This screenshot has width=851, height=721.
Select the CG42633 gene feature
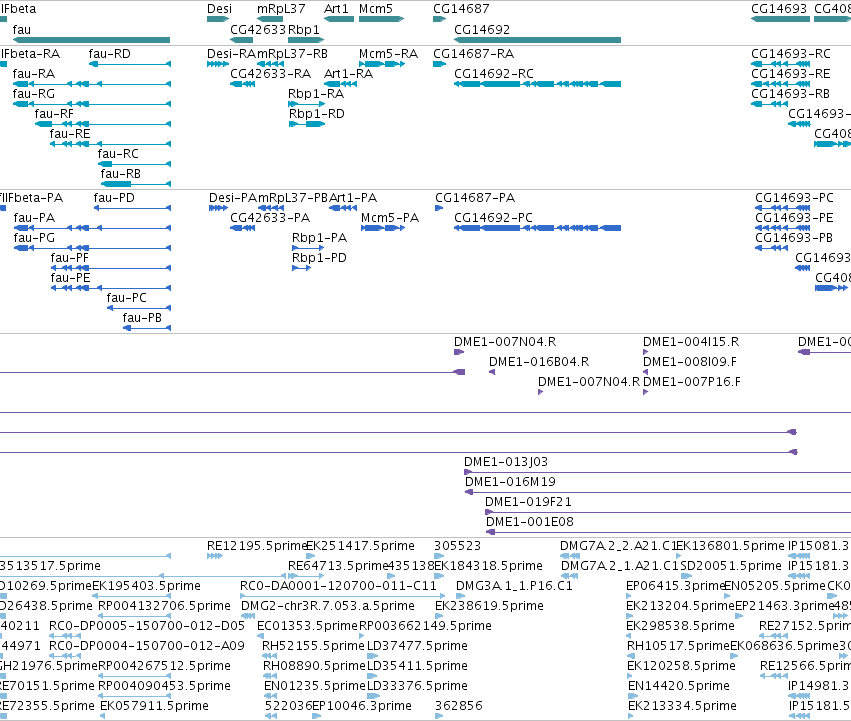(242, 40)
